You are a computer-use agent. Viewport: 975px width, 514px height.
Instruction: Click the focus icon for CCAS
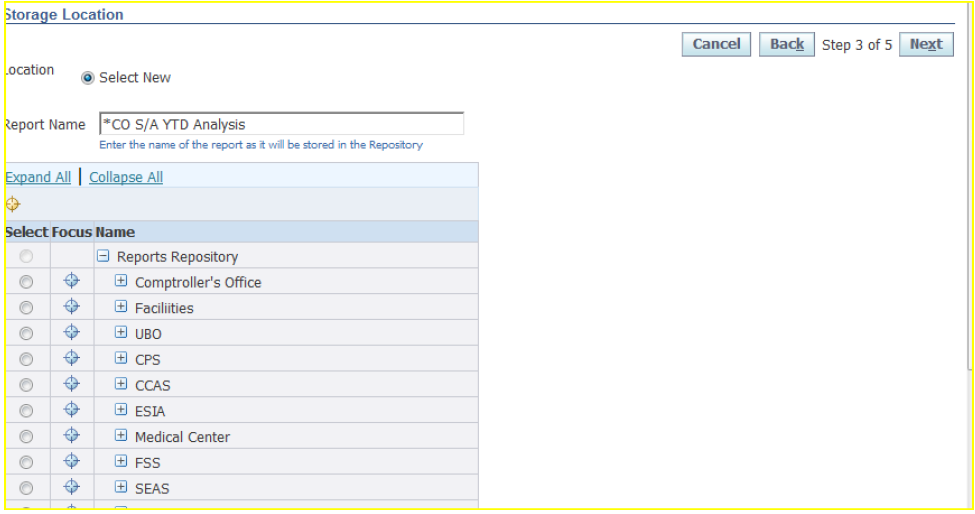72,384
